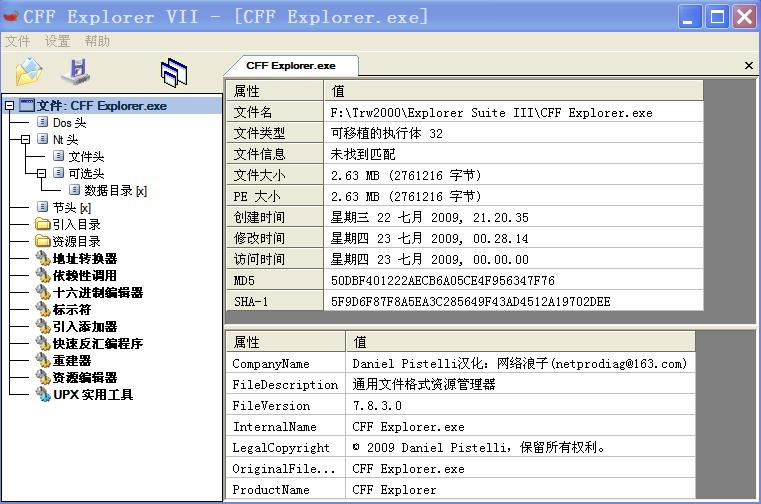Close the CFF Explorer.exe document tab
This screenshot has width=761, height=504.
(x=749, y=66)
